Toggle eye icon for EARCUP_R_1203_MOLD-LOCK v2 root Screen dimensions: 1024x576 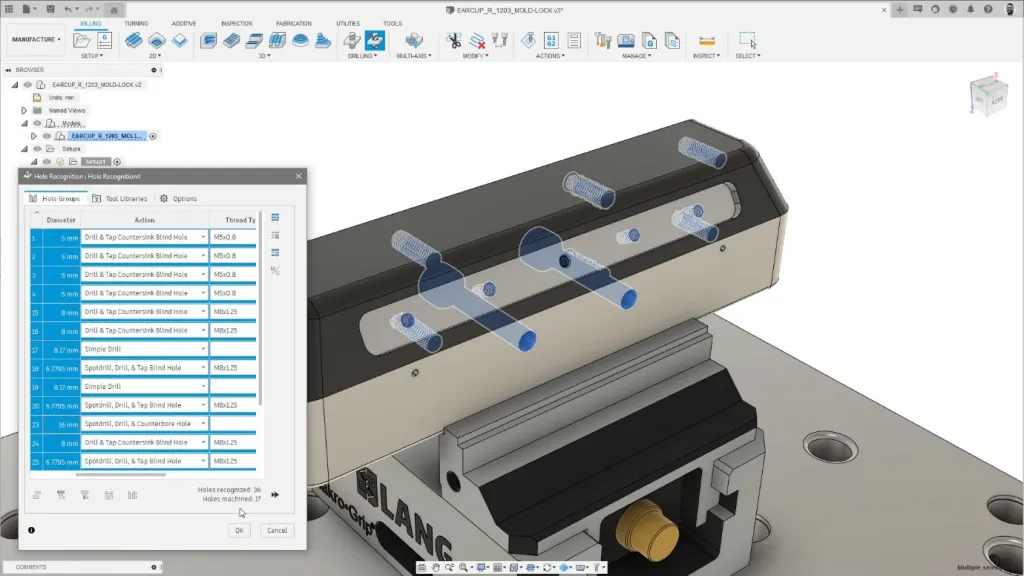(x=28, y=85)
